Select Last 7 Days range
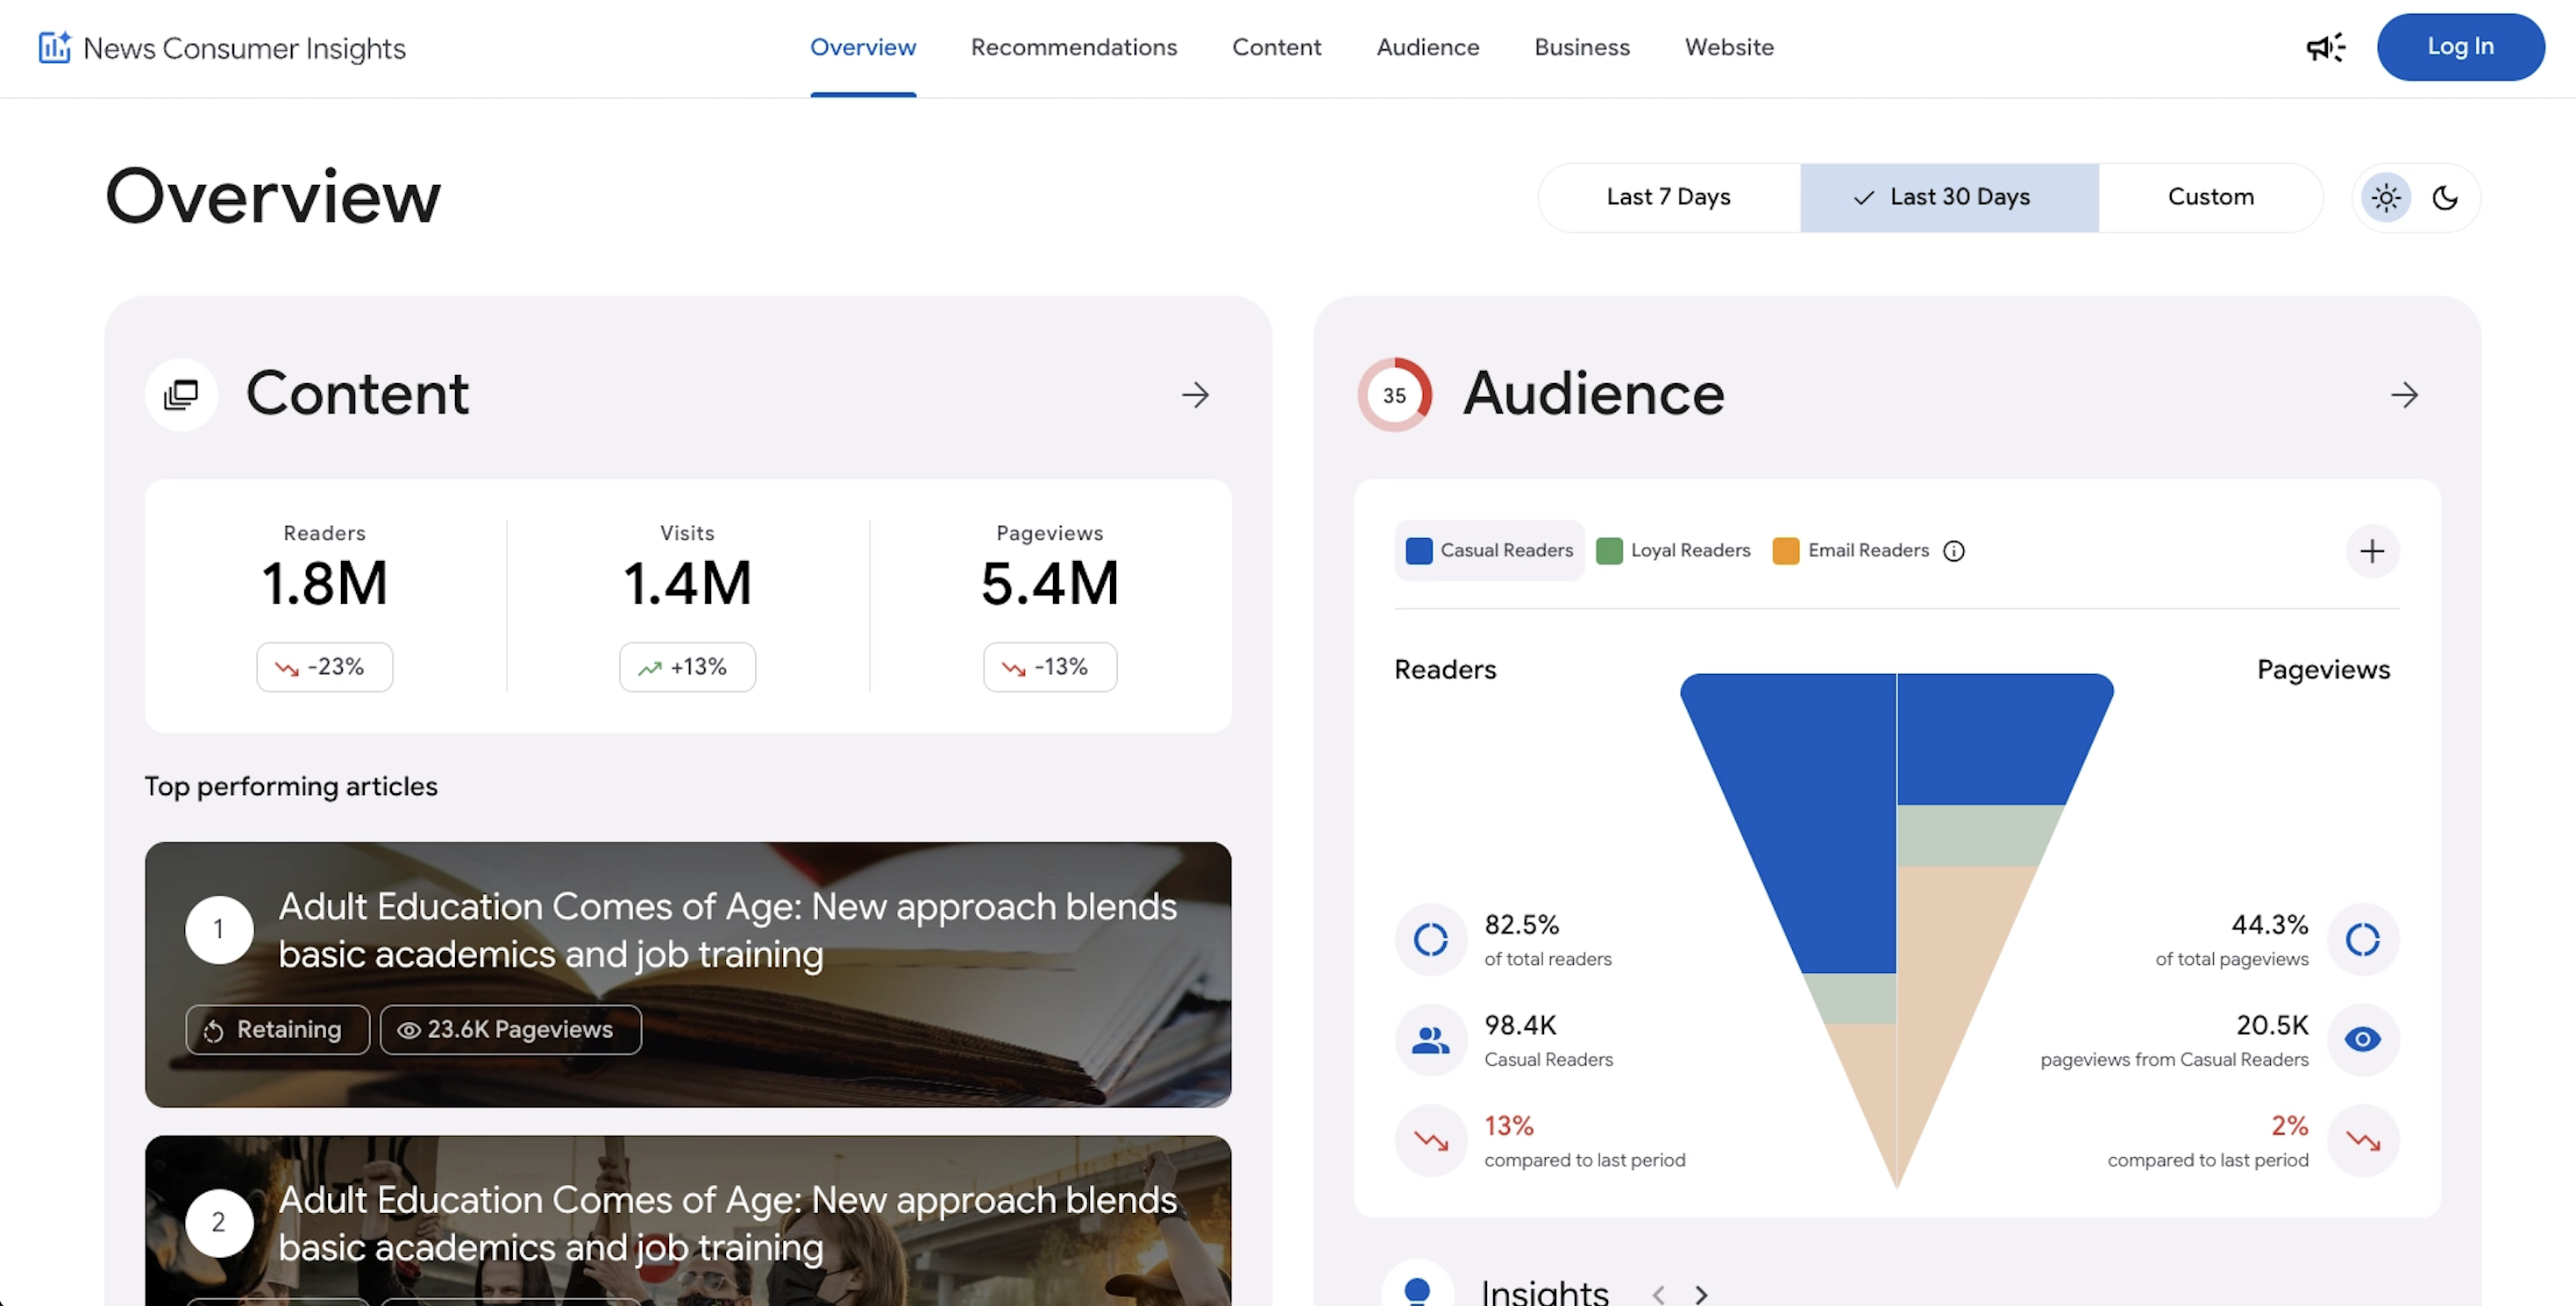The height and width of the screenshot is (1306, 2576). coord(1668,197)
